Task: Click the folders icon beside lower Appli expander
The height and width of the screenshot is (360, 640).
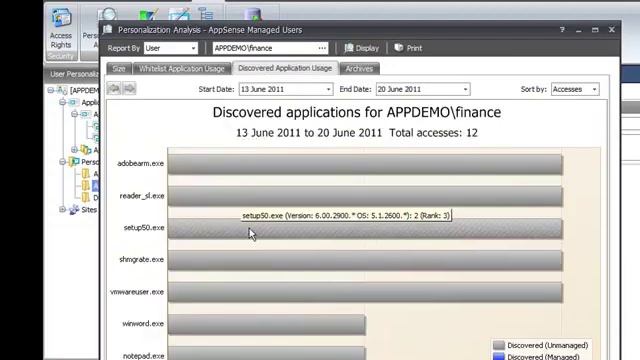Action: click(x=86, y=150)
